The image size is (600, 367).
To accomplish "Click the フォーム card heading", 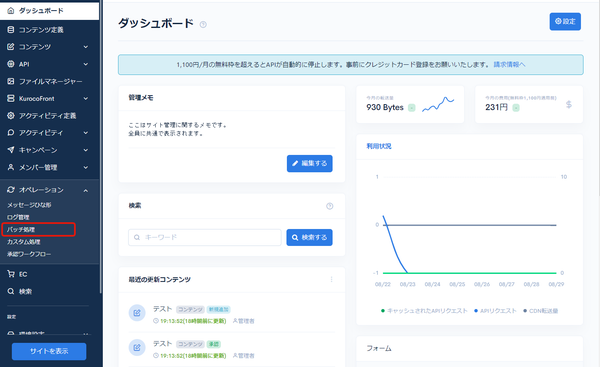I will (x=379, y=348).
